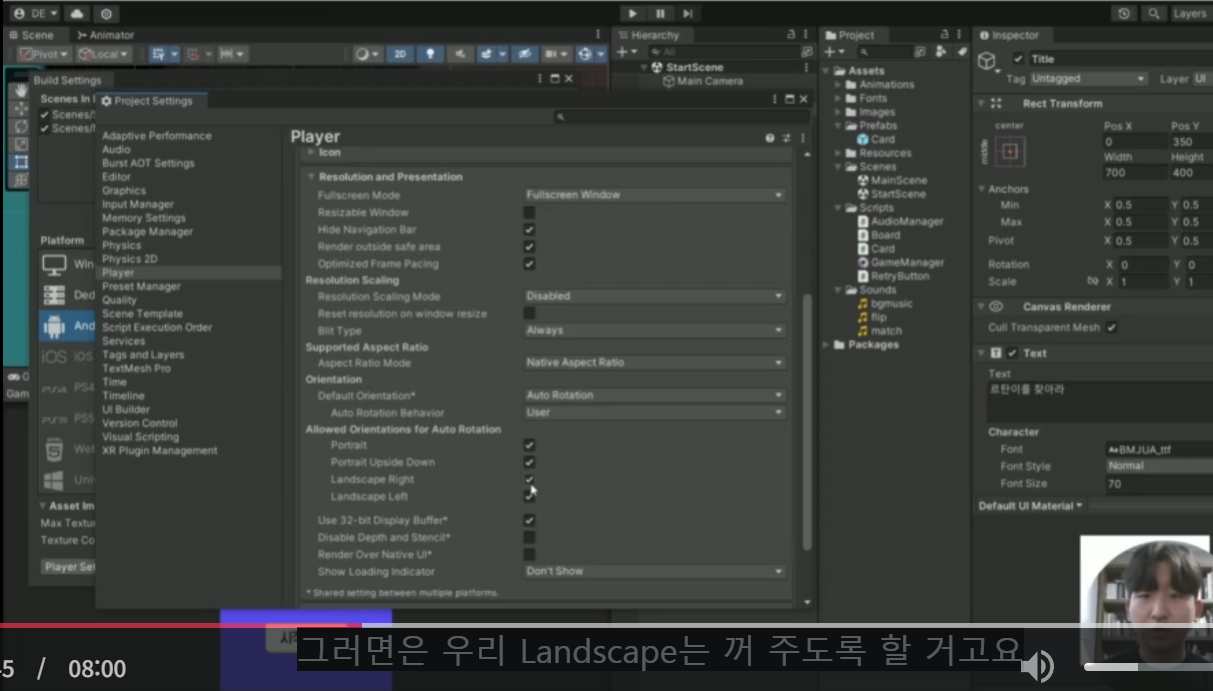Toggle the Title object active checkbox
Viewport: 1213px width, 691px height.
[1018, 59]
